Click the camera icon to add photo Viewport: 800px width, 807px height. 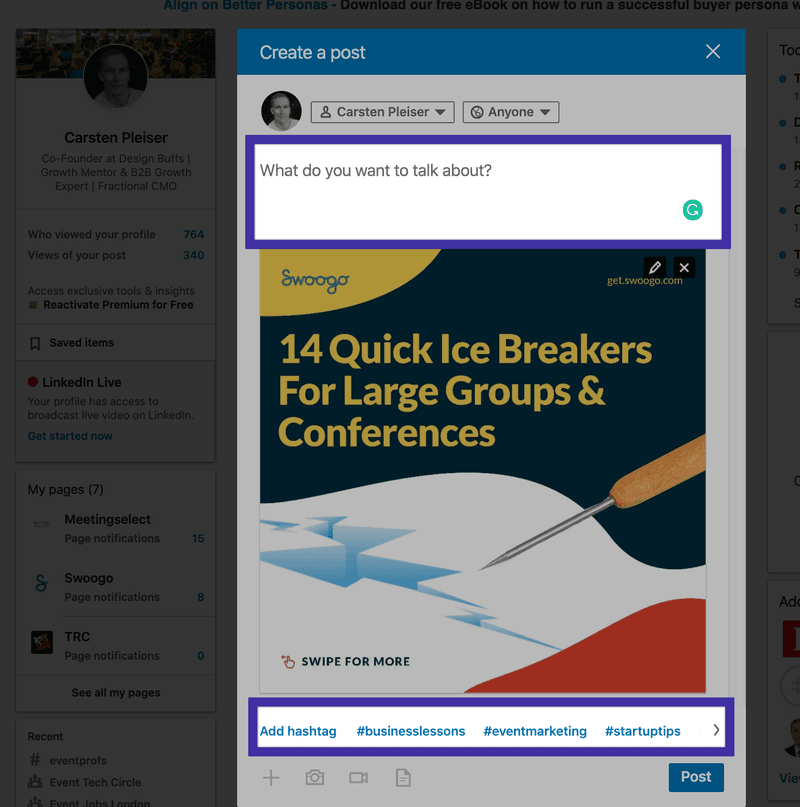click(315, 778)
